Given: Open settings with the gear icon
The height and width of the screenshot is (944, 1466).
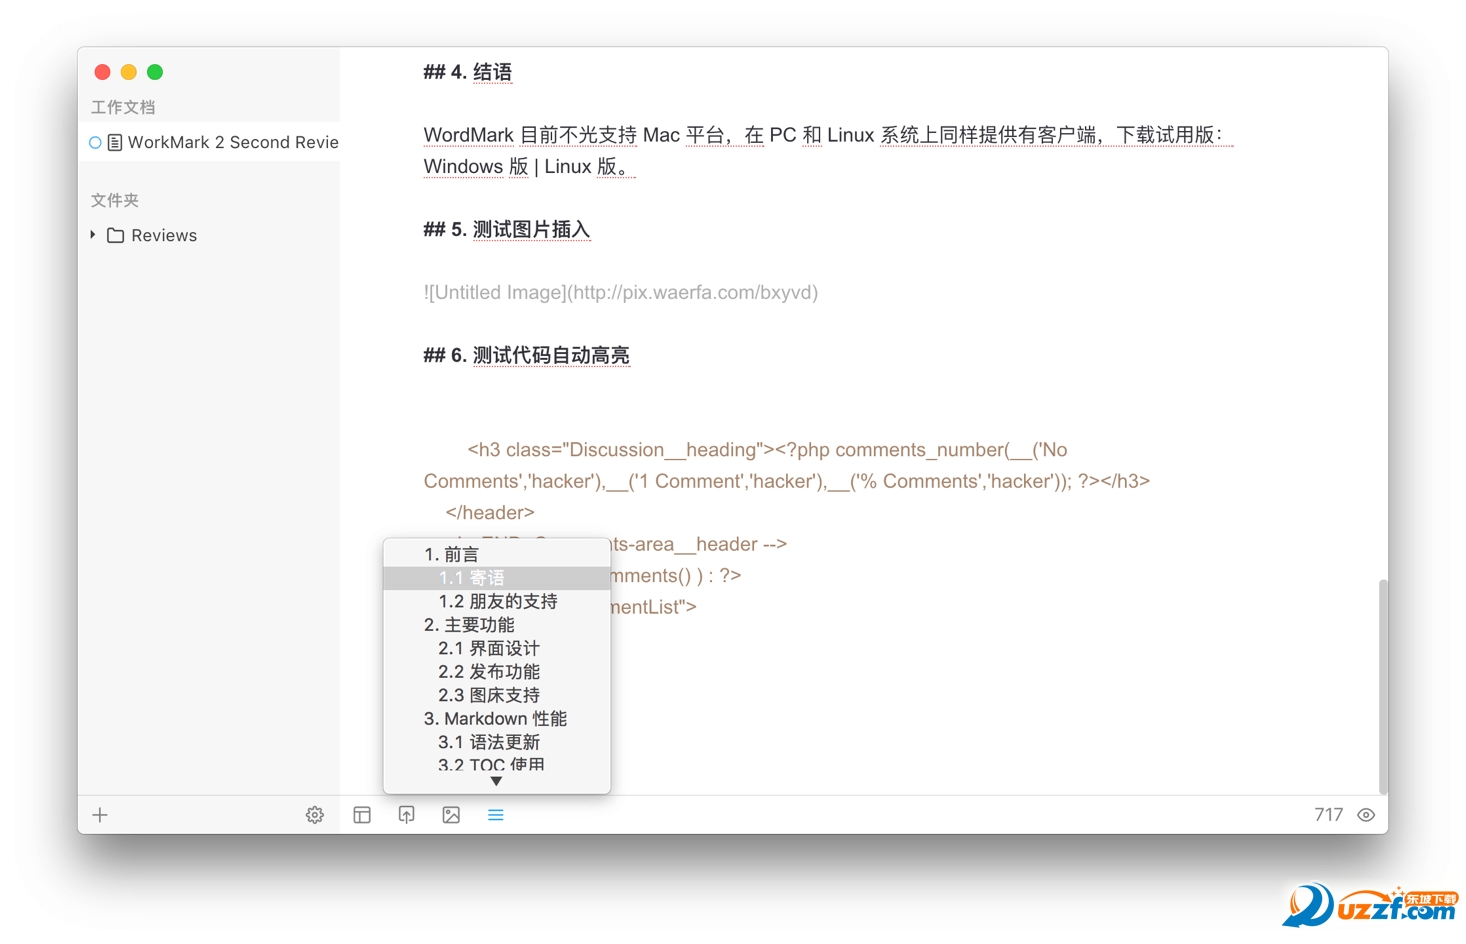Looking at the screenshot, I should (314, 815).
